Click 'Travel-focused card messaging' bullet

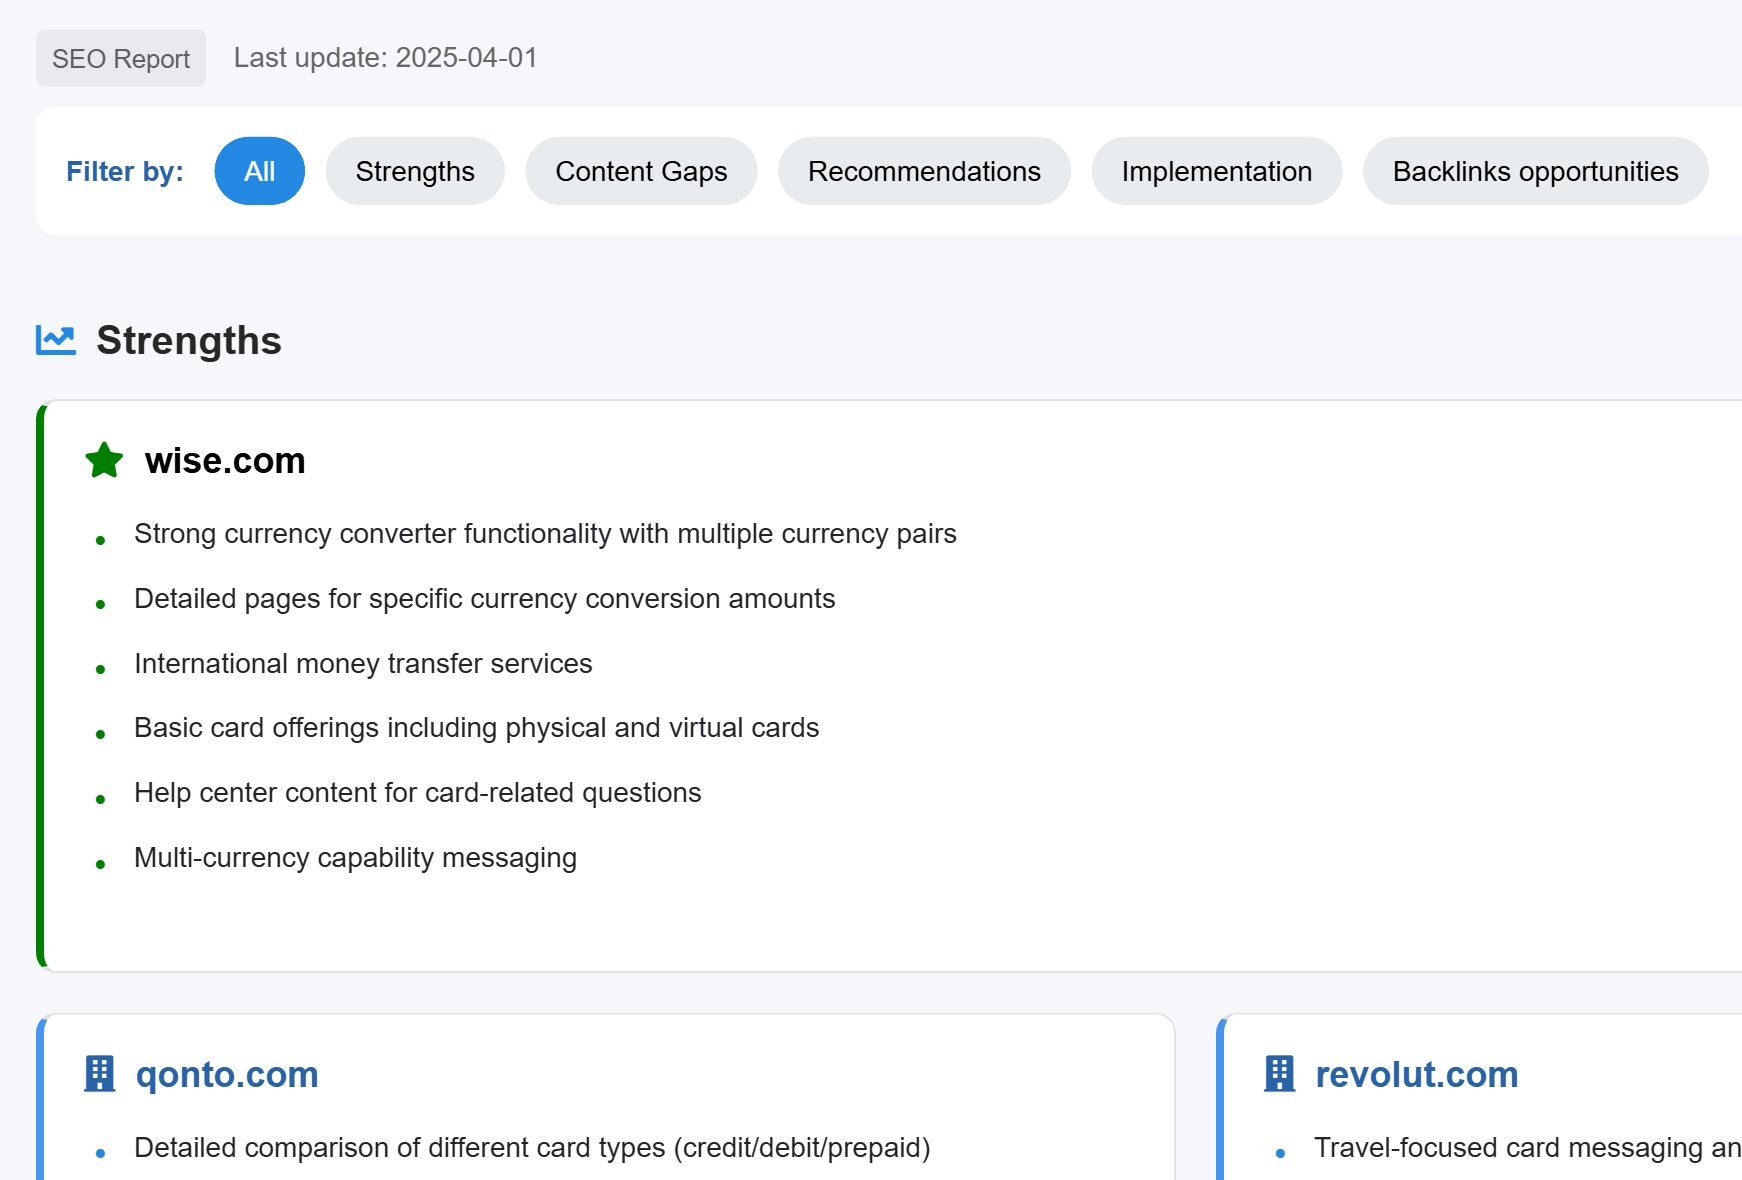[1527, 1148]
